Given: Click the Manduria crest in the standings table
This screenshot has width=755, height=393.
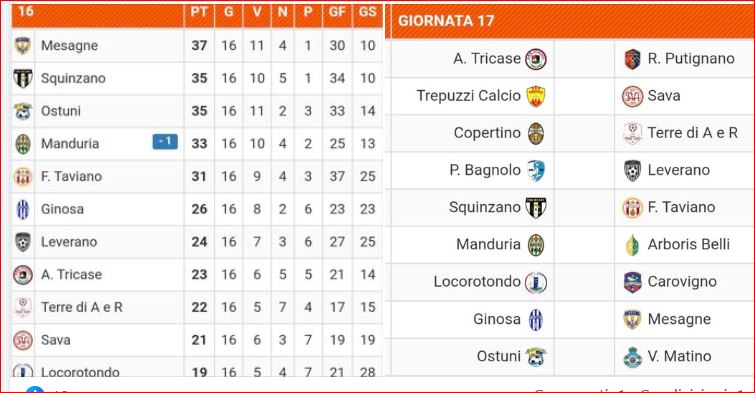Looking at the screenshot, I should [x=23, y=144].
